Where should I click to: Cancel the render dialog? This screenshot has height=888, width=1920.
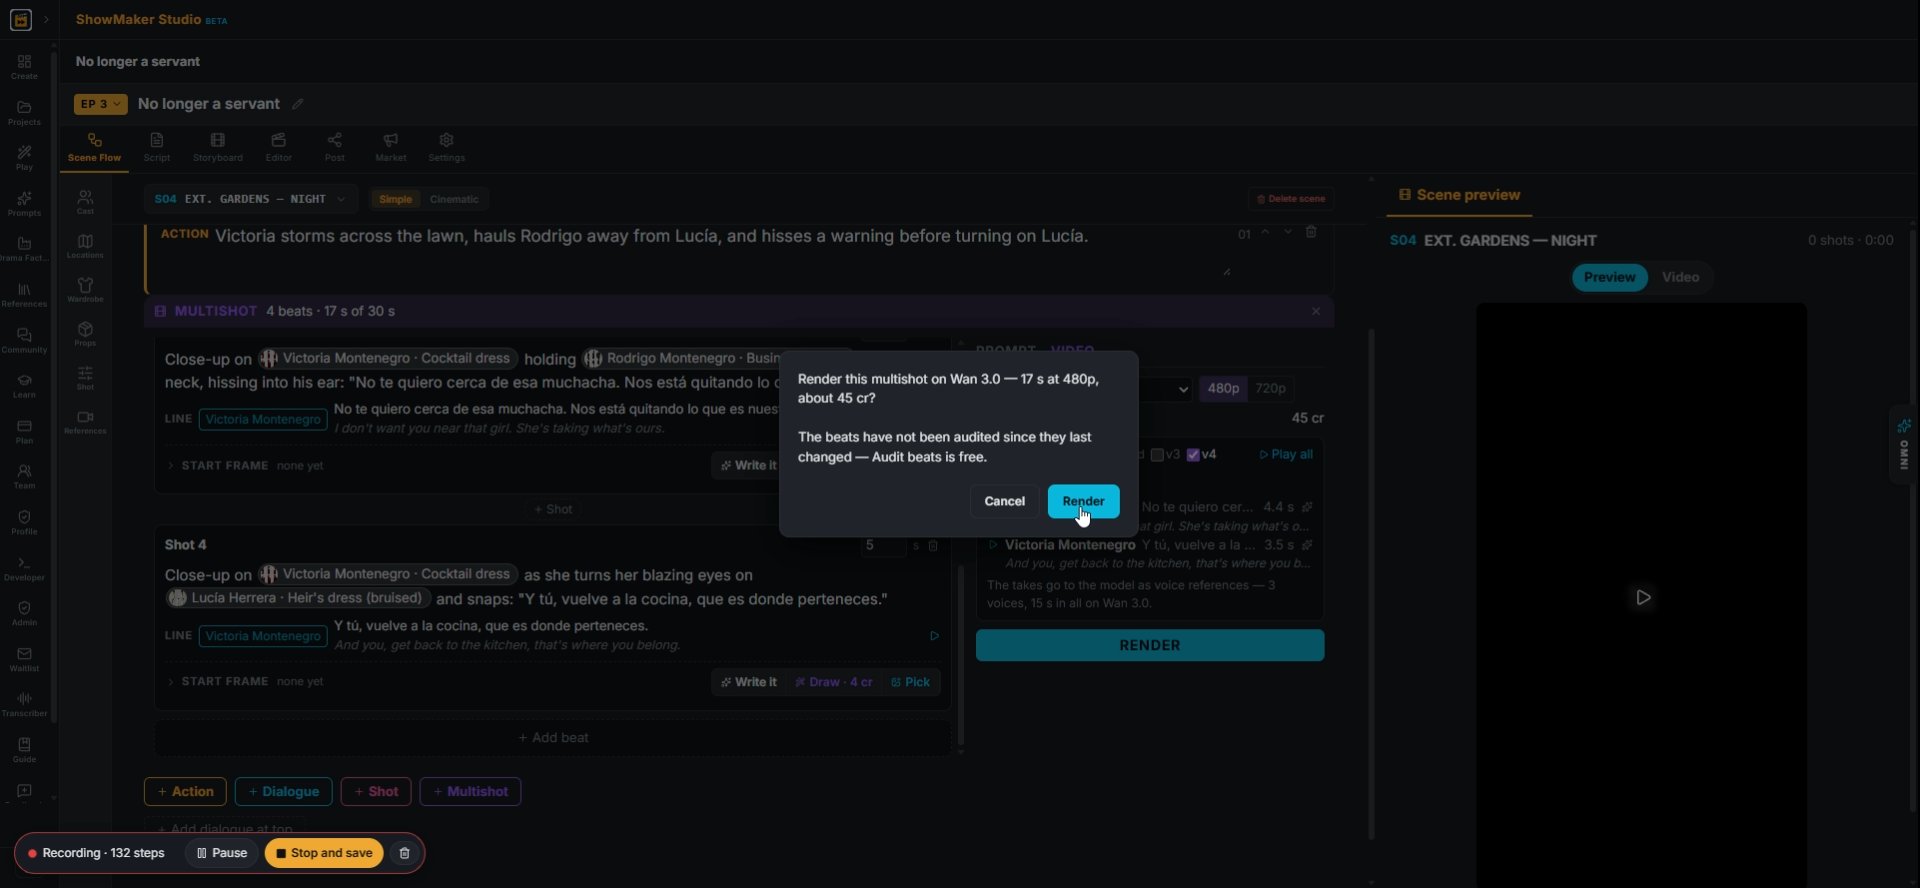pyautogui.click(x=1004, y=501)
